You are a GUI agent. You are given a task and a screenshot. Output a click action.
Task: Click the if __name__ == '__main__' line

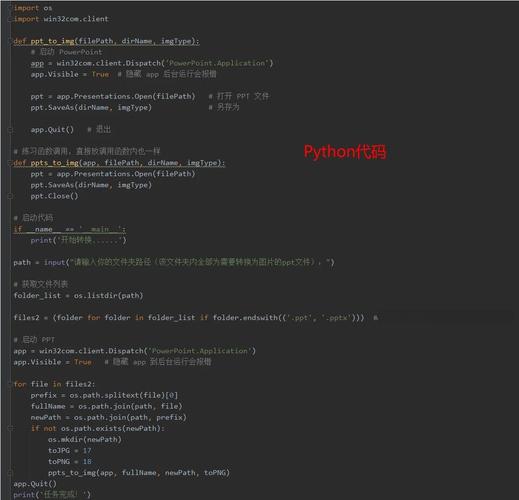coord(70,229)
